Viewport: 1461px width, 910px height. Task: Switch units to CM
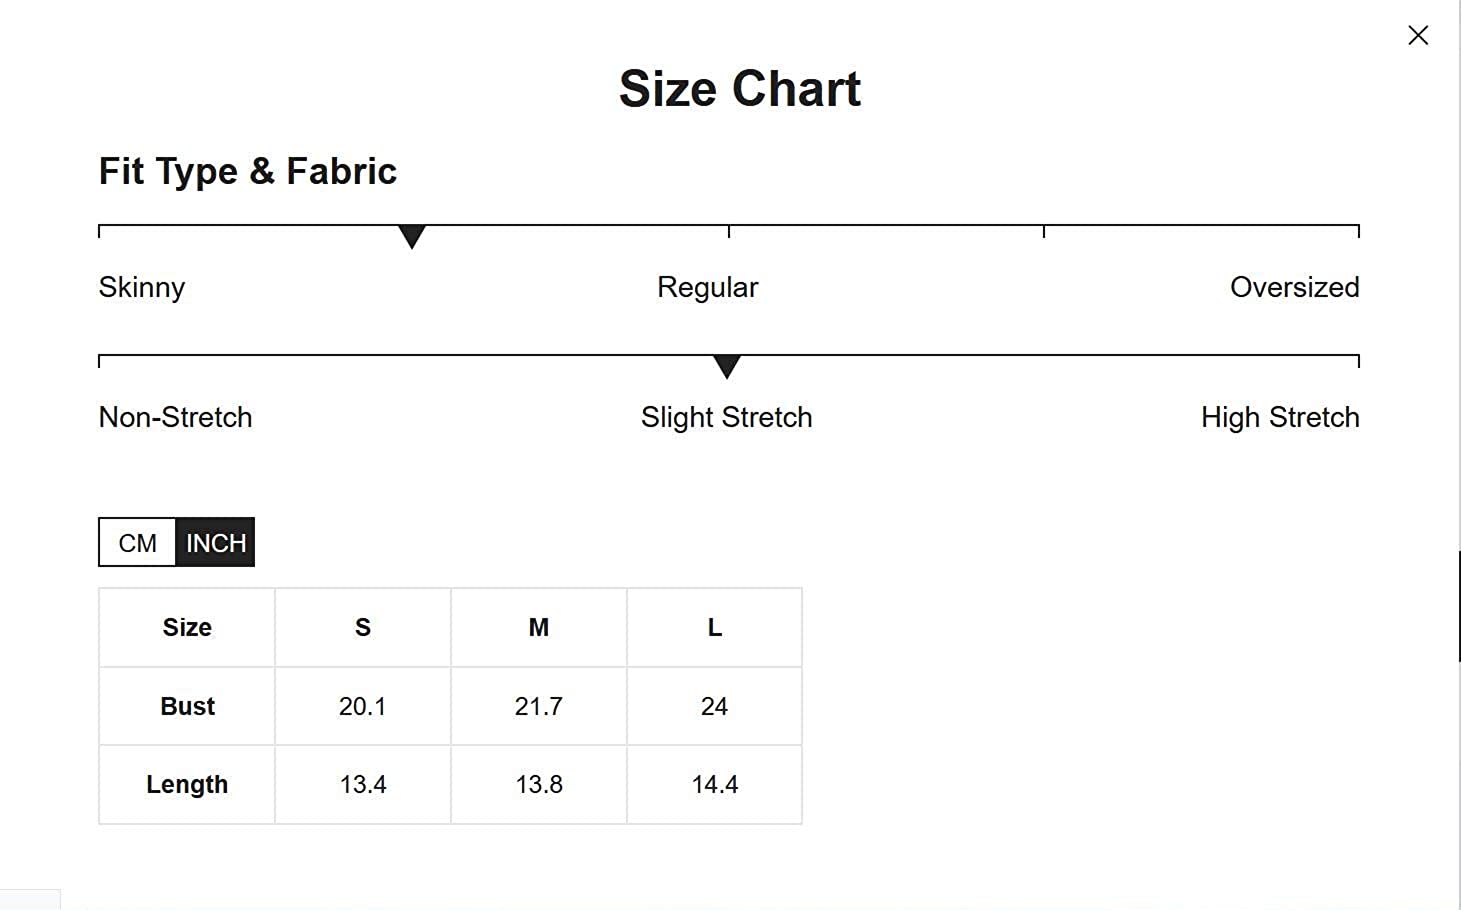(138, 543)
